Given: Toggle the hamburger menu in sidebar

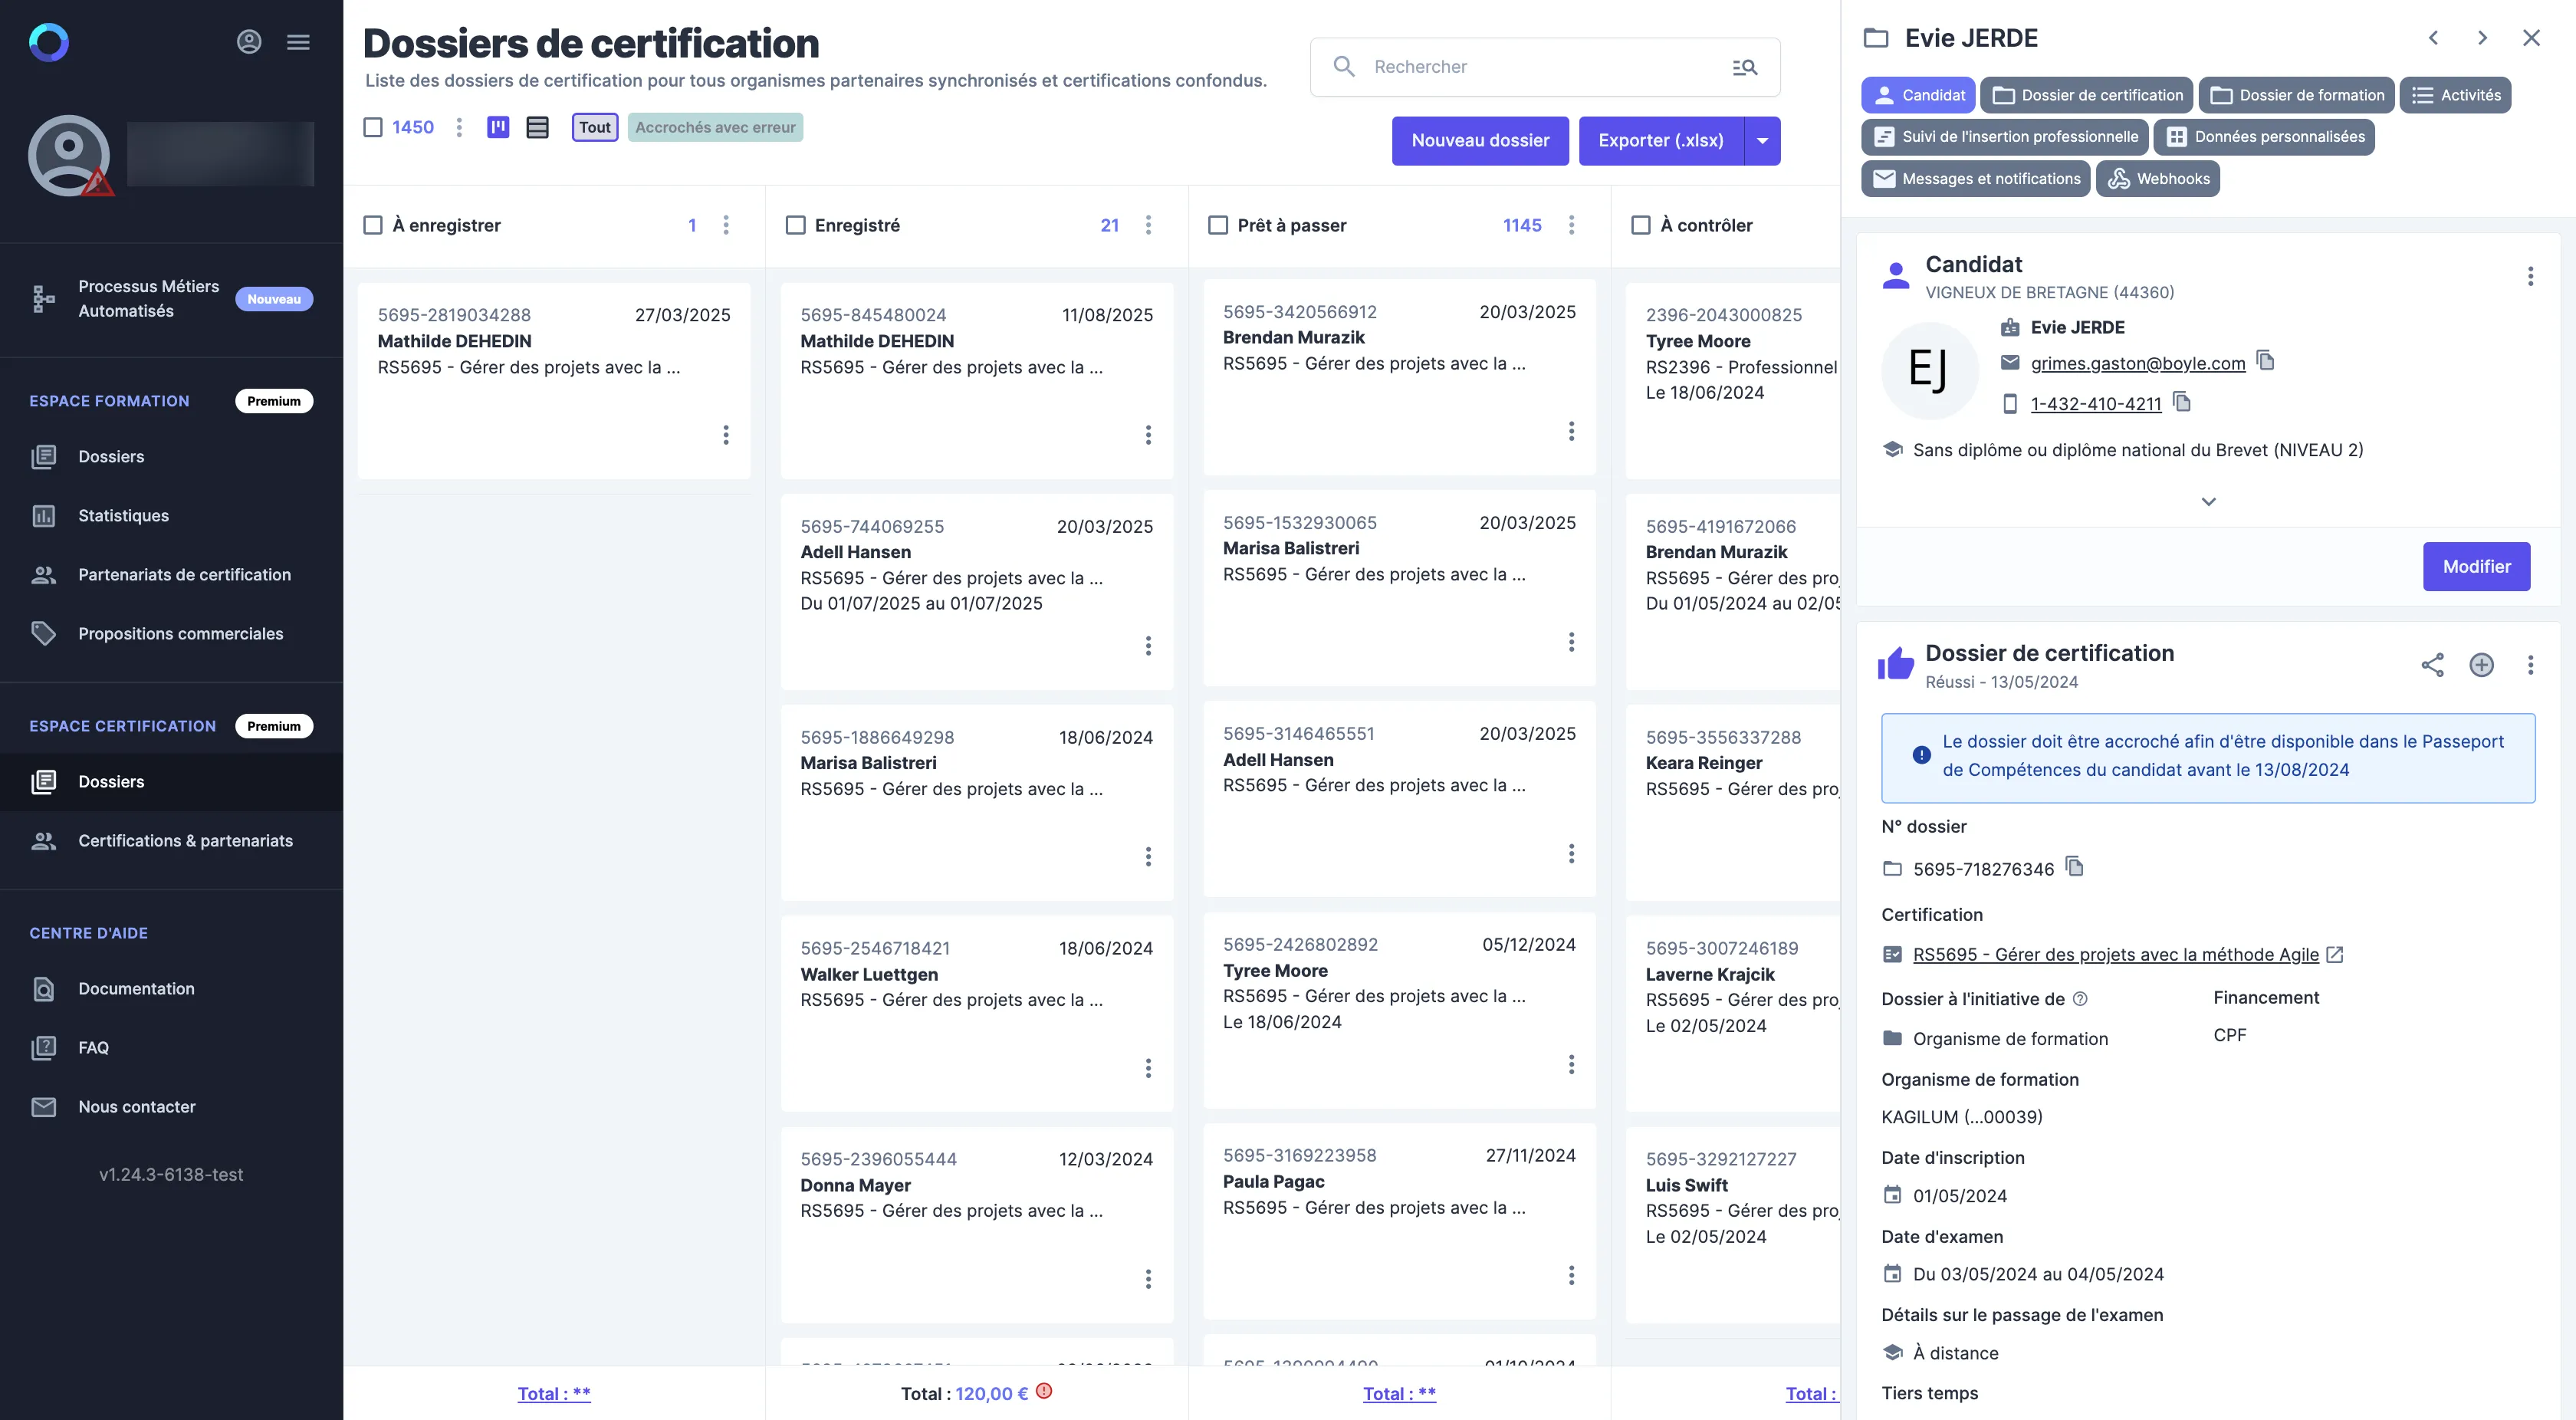Looking at the screenshot, I should 298,42.
